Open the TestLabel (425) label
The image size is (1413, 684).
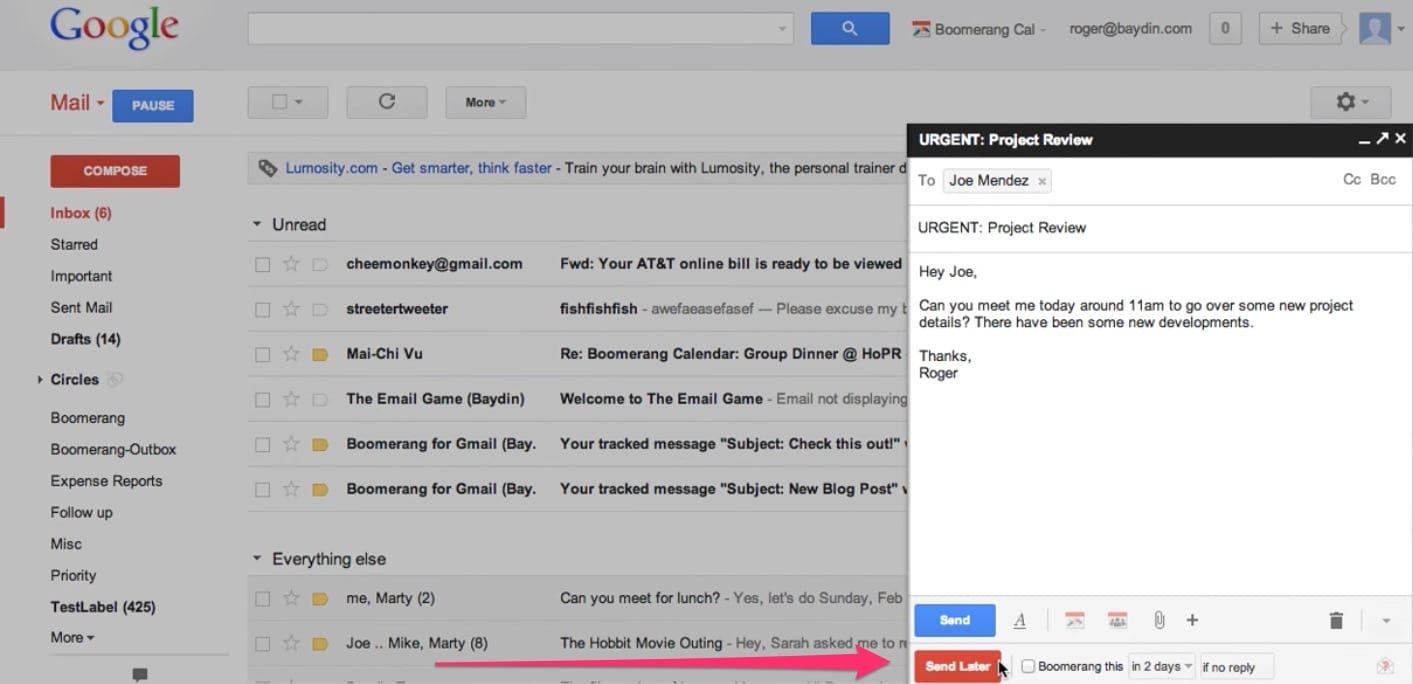[x=103, y=607]
